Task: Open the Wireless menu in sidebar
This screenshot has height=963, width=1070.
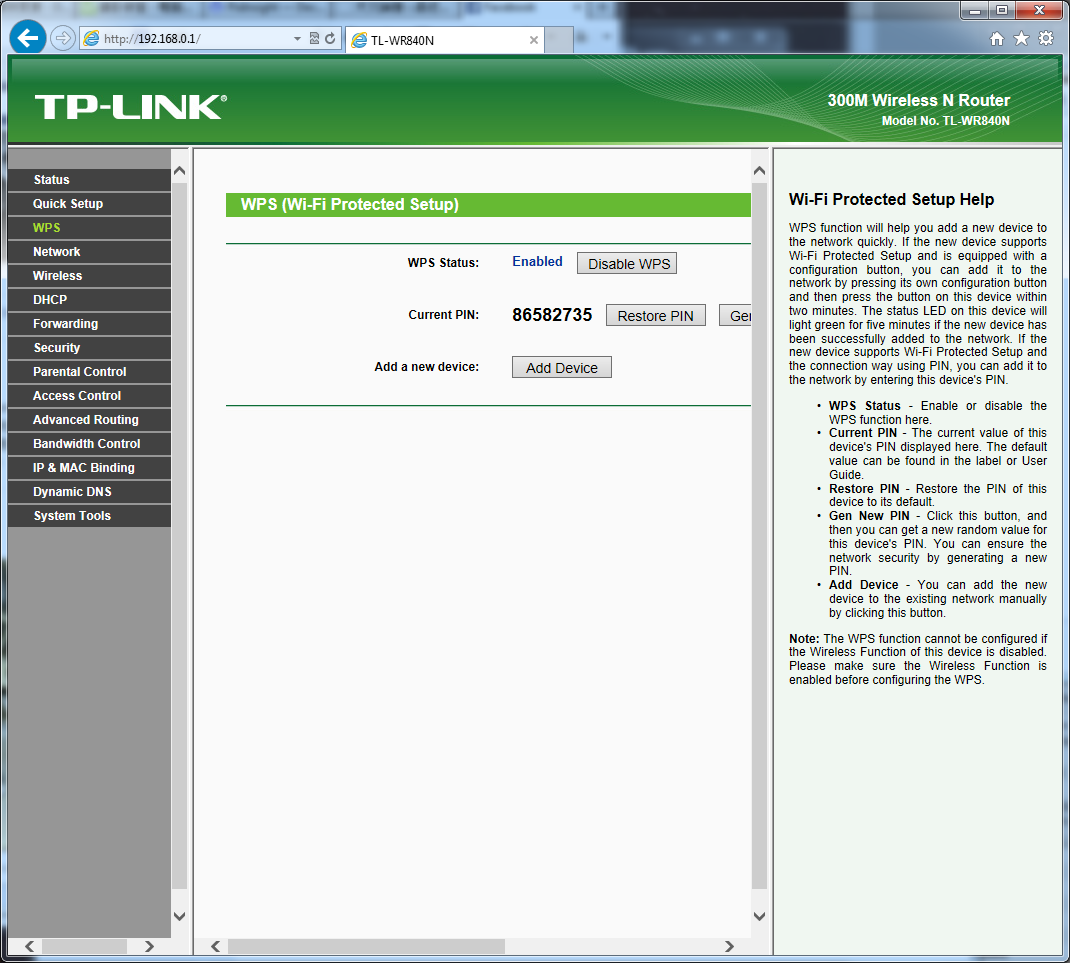Action: pos(57,276)
